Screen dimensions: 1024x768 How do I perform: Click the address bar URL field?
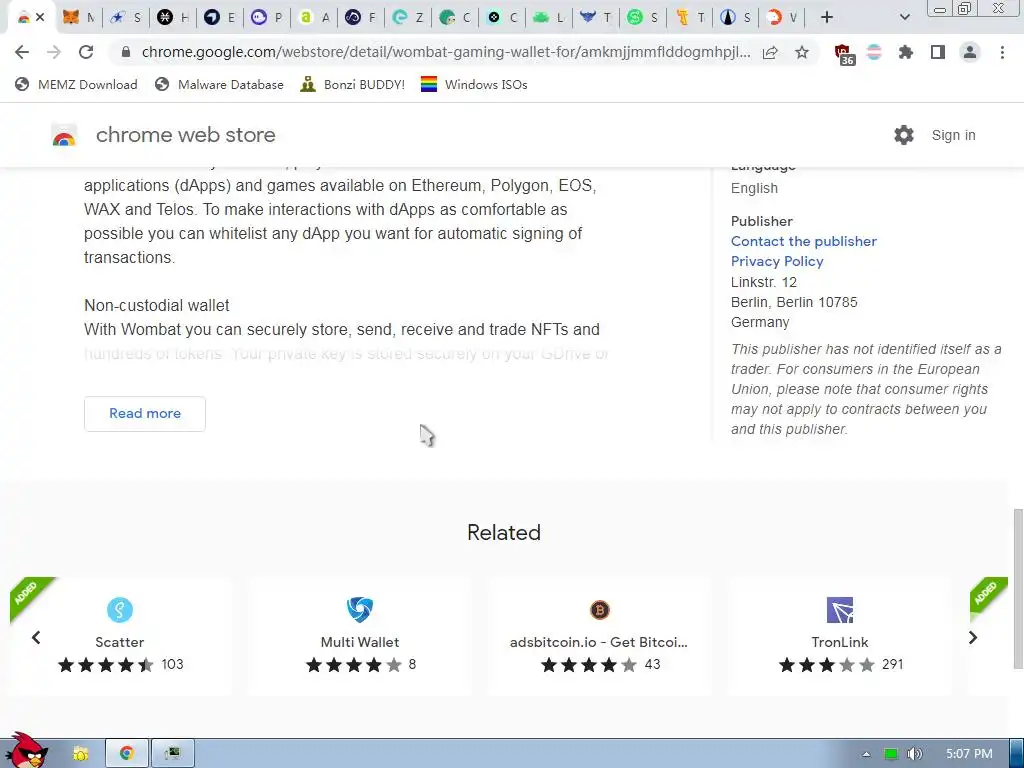pos(445,52)
